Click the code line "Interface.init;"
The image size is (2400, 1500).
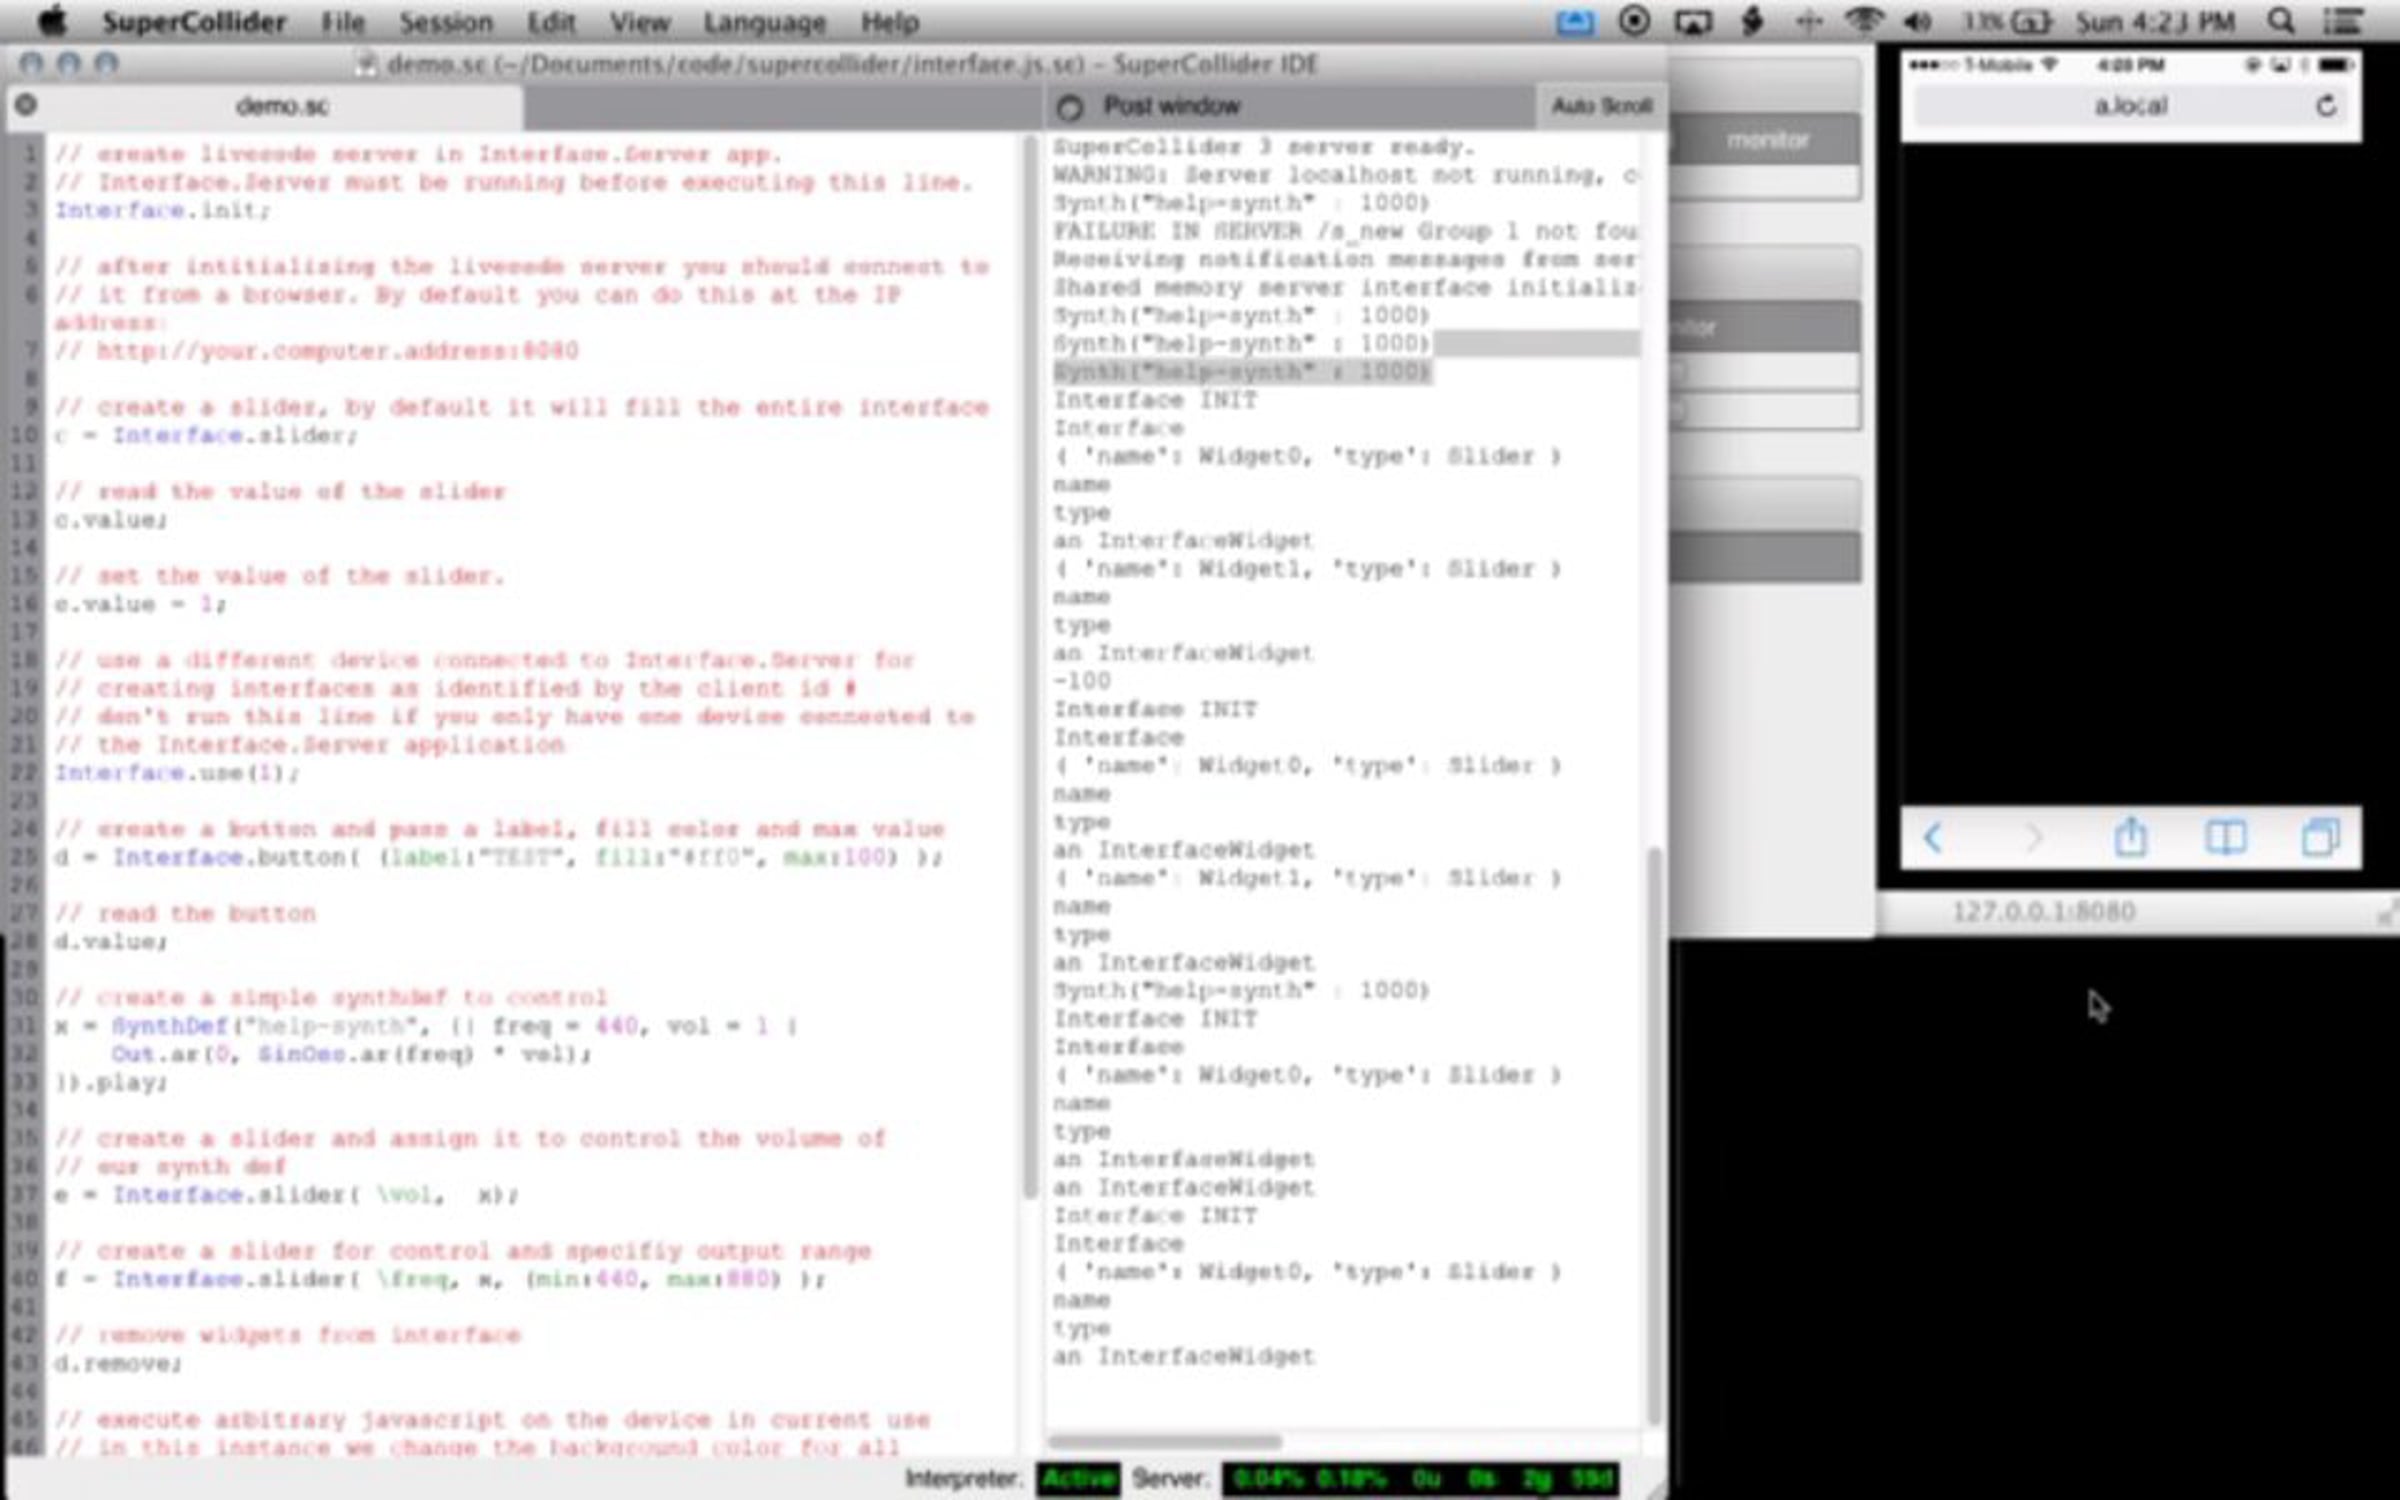click(163, 210)
